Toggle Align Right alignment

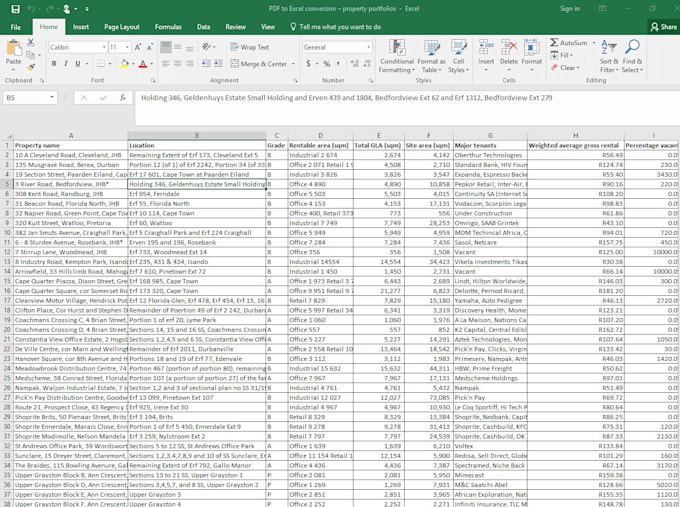click(190, 64)
